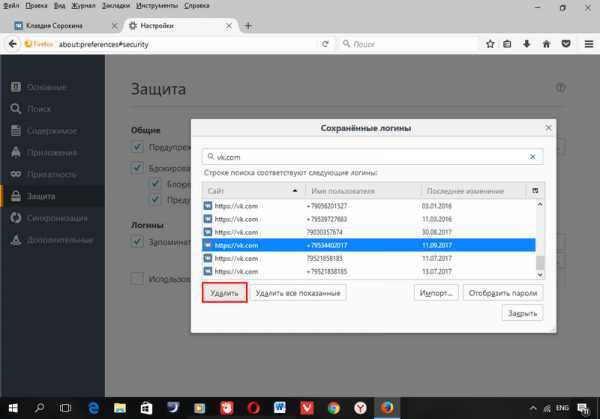The width and height of the screenshot is (600, 419).
Task: Open the Windows Start menu
Action: coord(13,408)
